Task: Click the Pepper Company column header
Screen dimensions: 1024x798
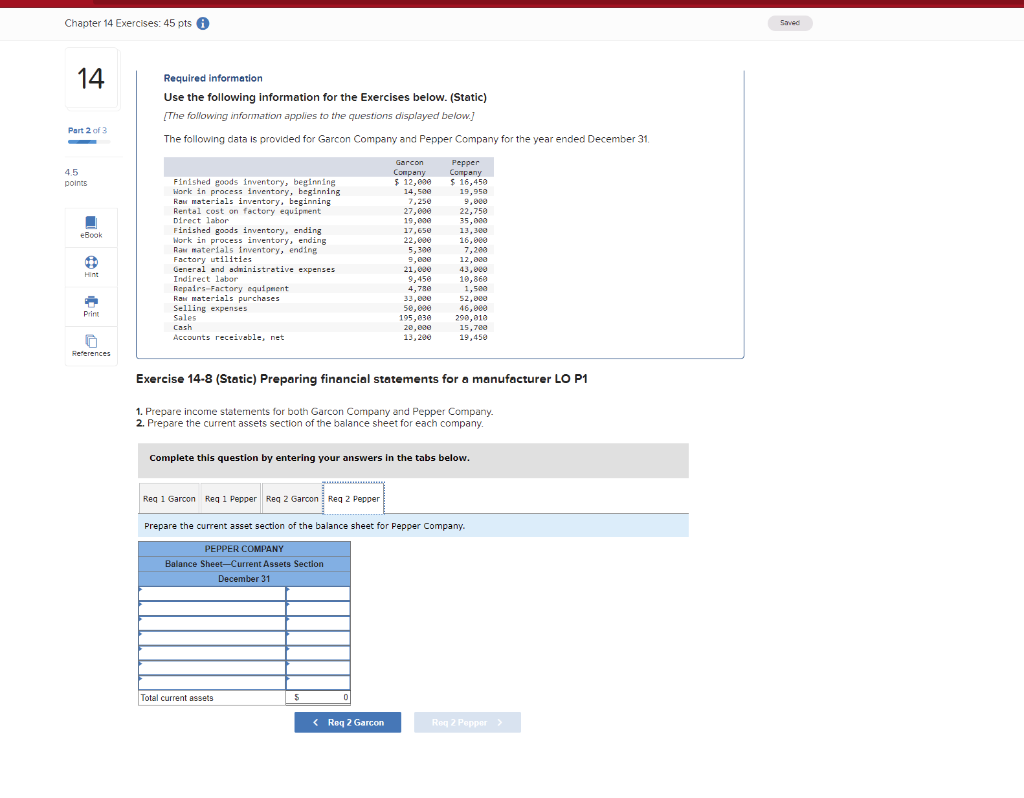Action: [466, 167]
